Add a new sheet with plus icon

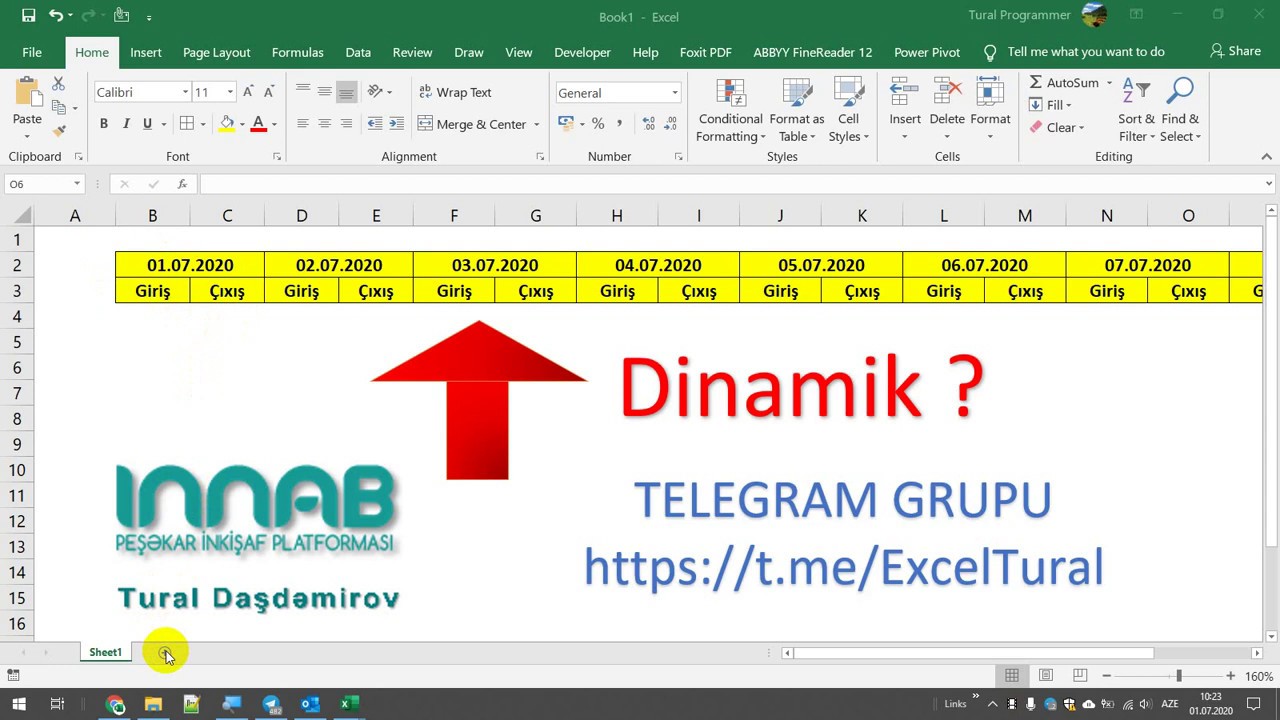point(164,652)
